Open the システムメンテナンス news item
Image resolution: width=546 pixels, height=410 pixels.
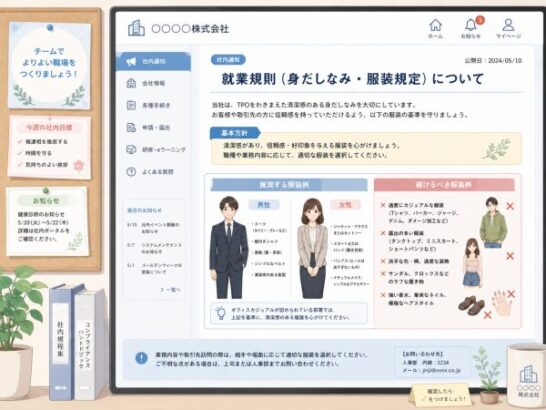[153, 248]
